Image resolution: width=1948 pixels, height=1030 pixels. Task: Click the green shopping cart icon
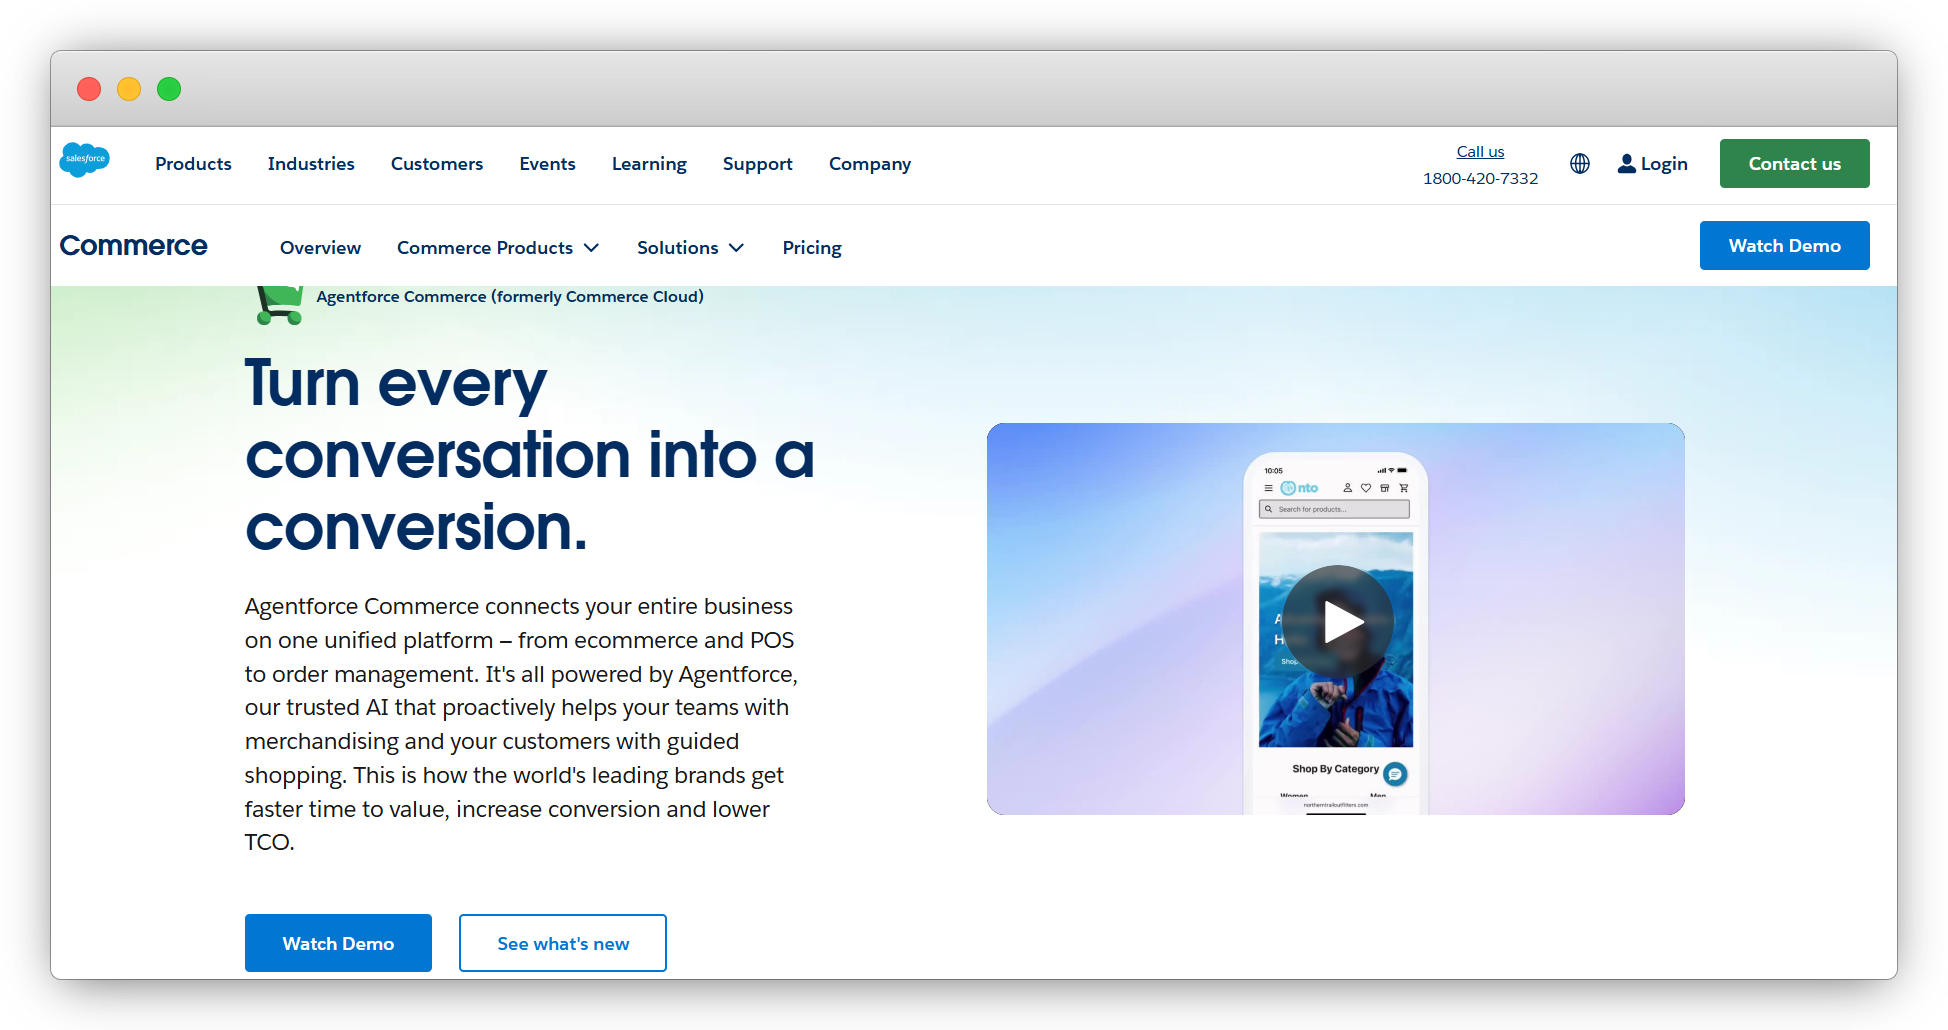click(x=279, y=305)
